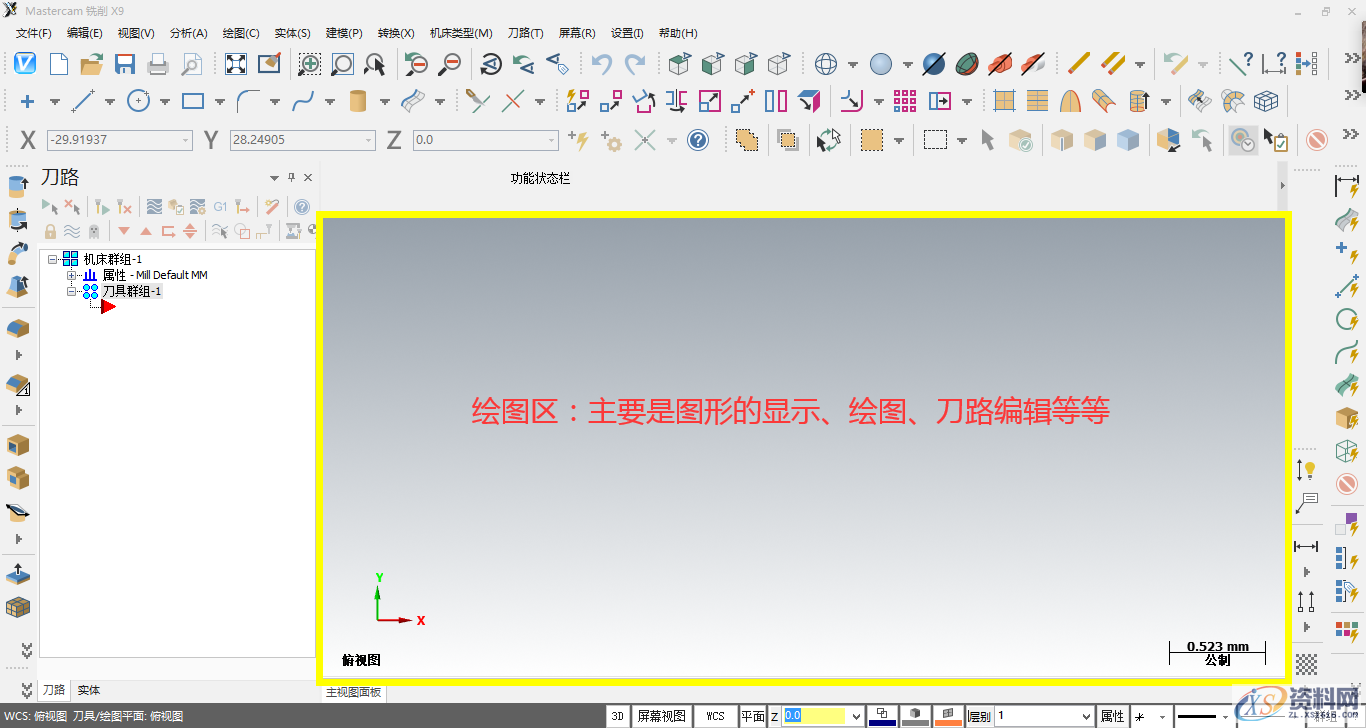Select the Fit to Screen icon
This screenshot has width=1366, height=728.
[235, 63]
